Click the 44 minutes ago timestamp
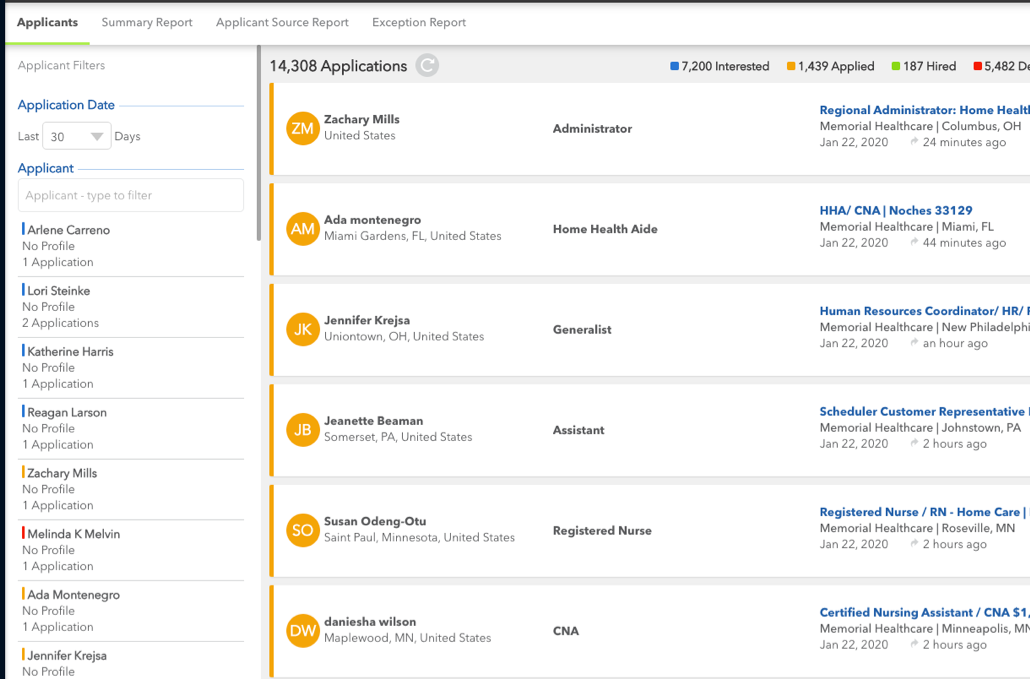Image resolution: width=1030 pixels, height=679 pixels. [x=964, y=243]
